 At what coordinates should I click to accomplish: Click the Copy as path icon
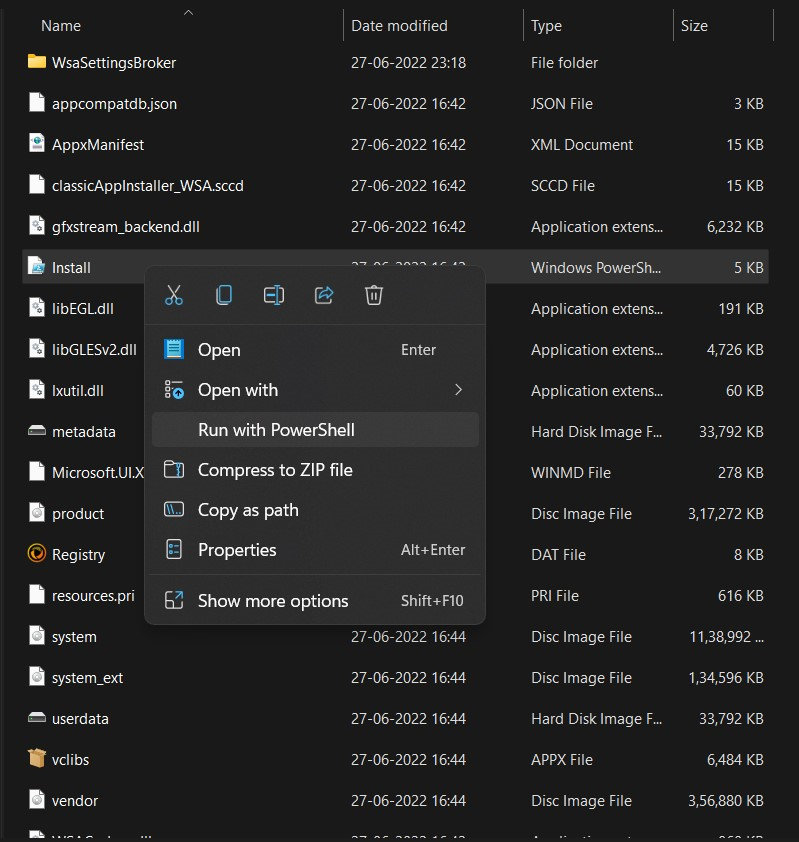click(x=174, y=509)
